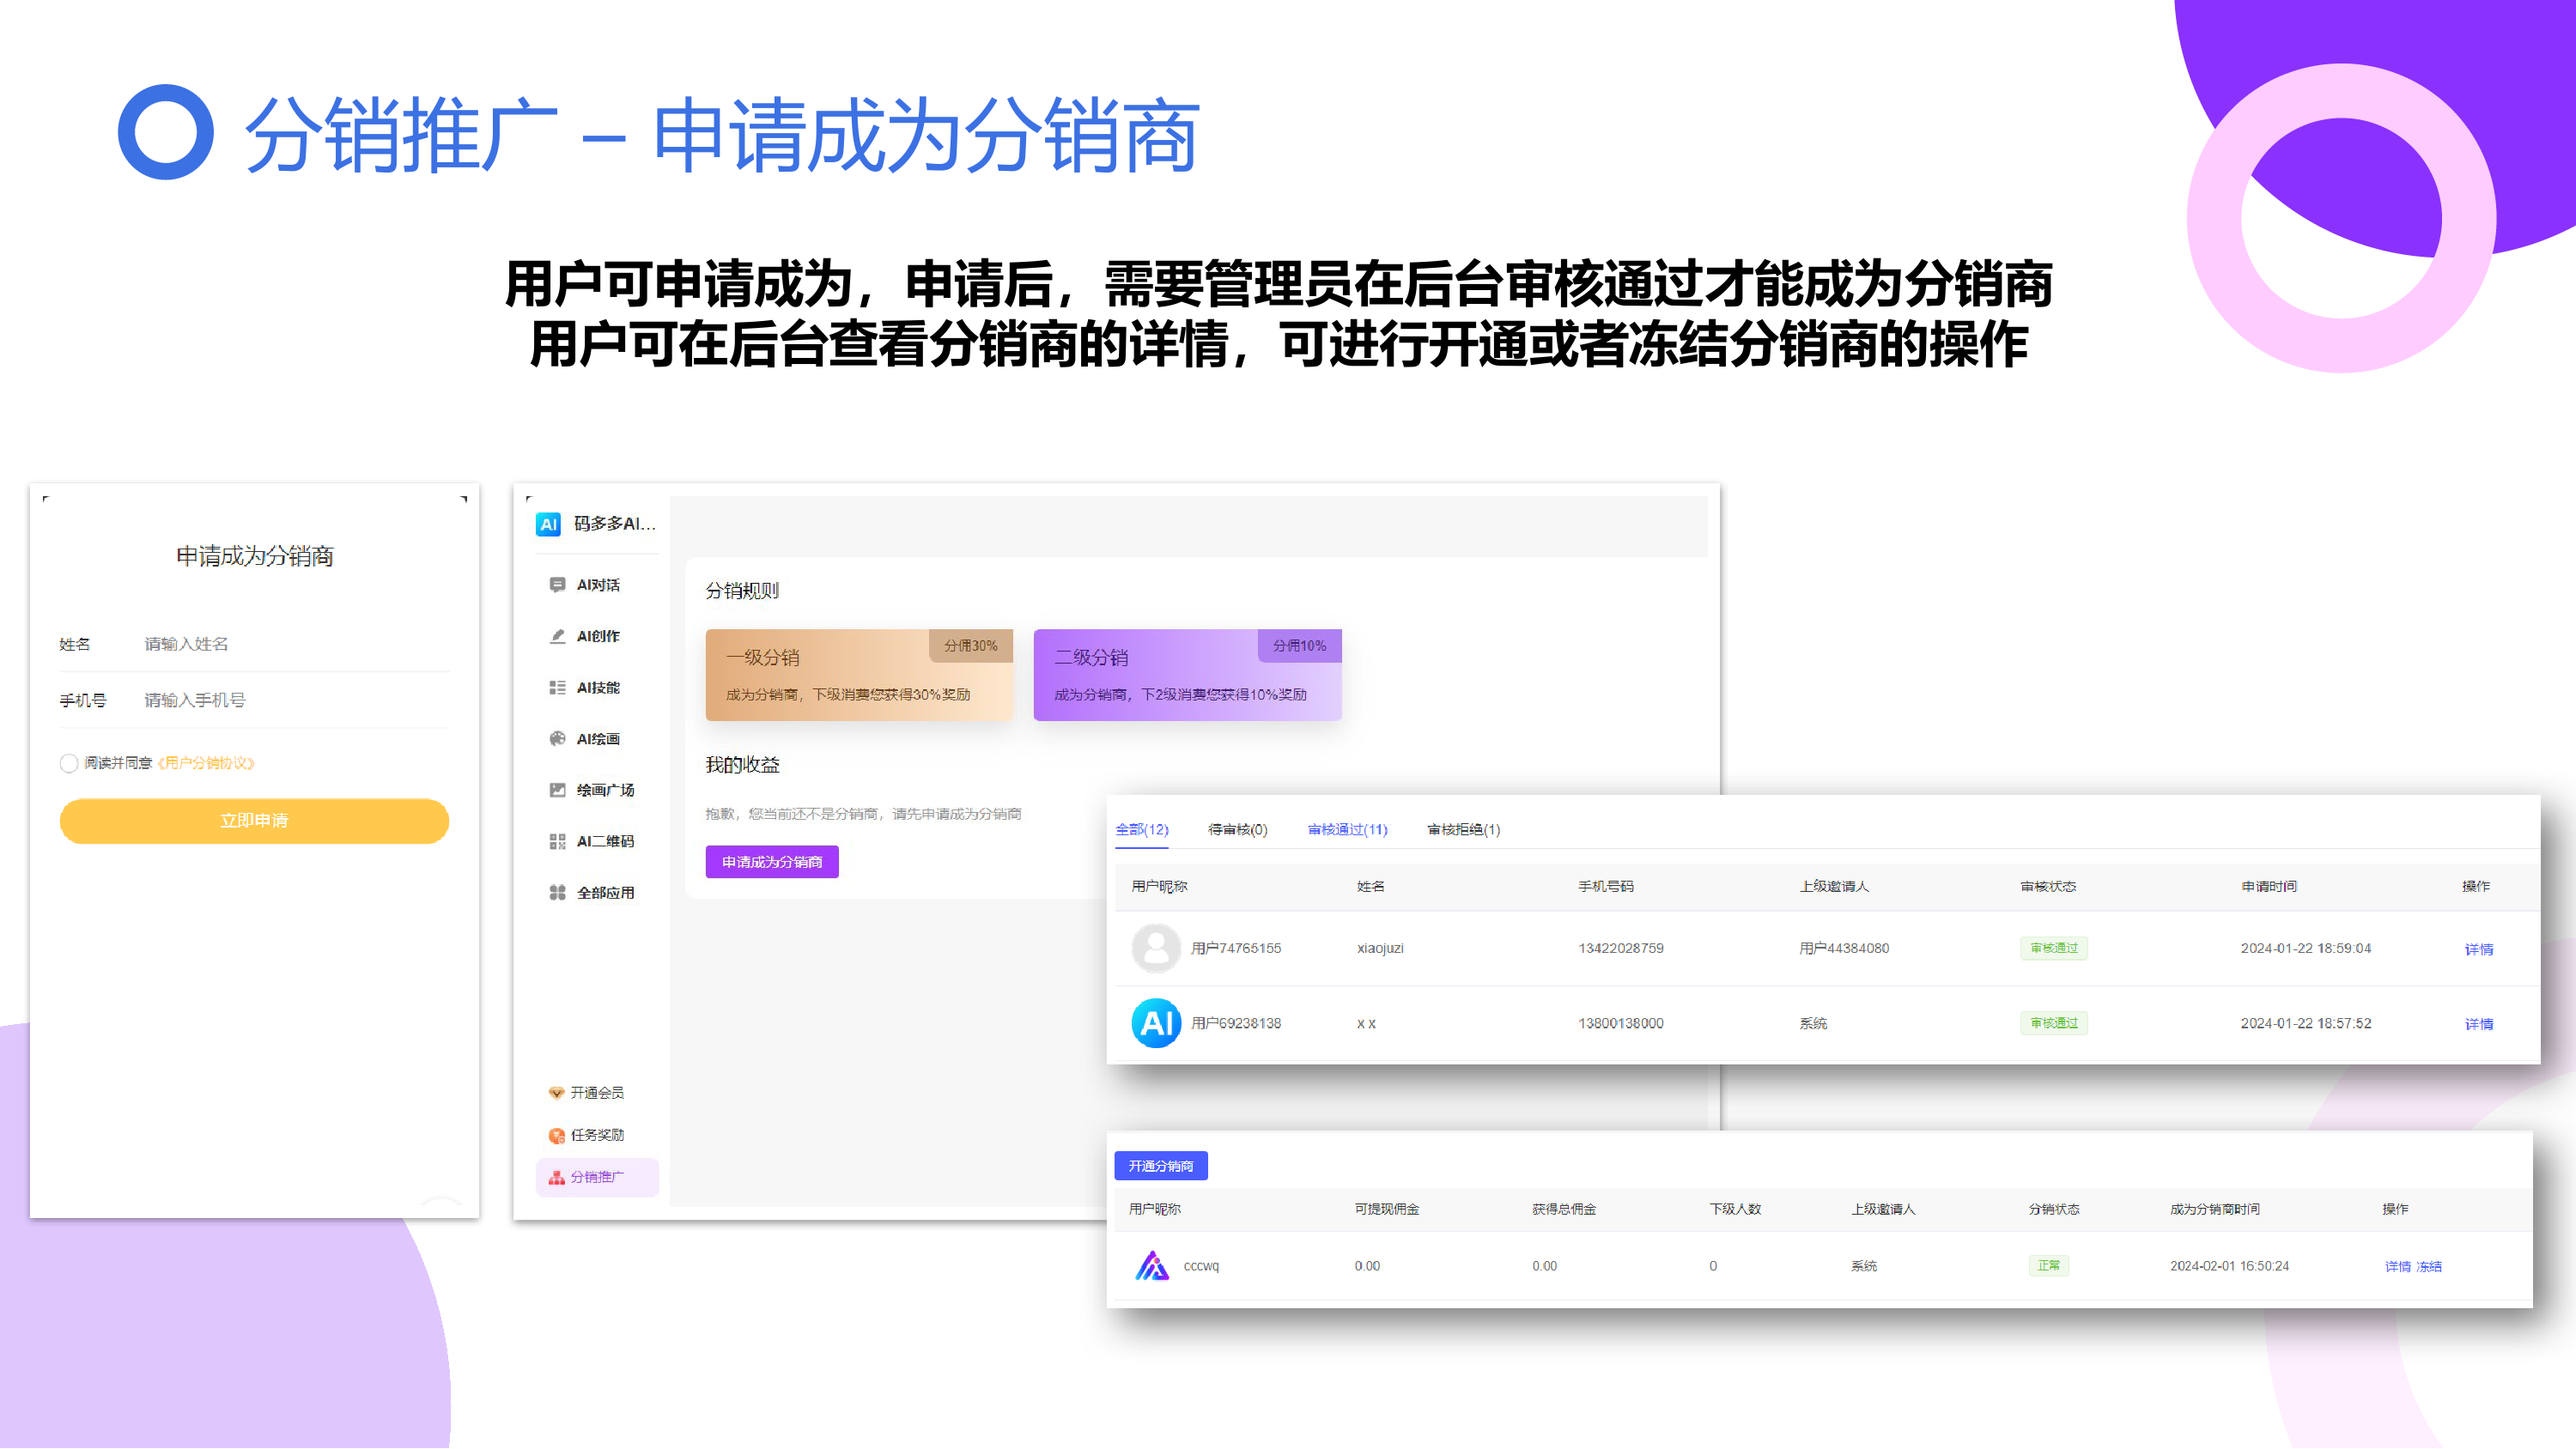
Task: Open 绘画广场 image icon
Action: (x=557, y=790)
